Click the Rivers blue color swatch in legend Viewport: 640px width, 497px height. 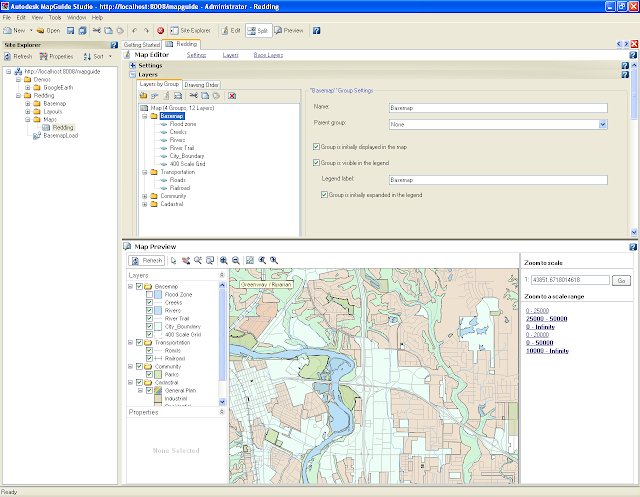click(158, 311)
